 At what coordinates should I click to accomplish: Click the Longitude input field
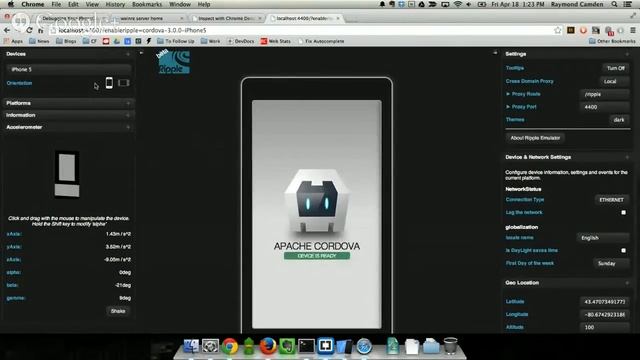click(604, 315)
